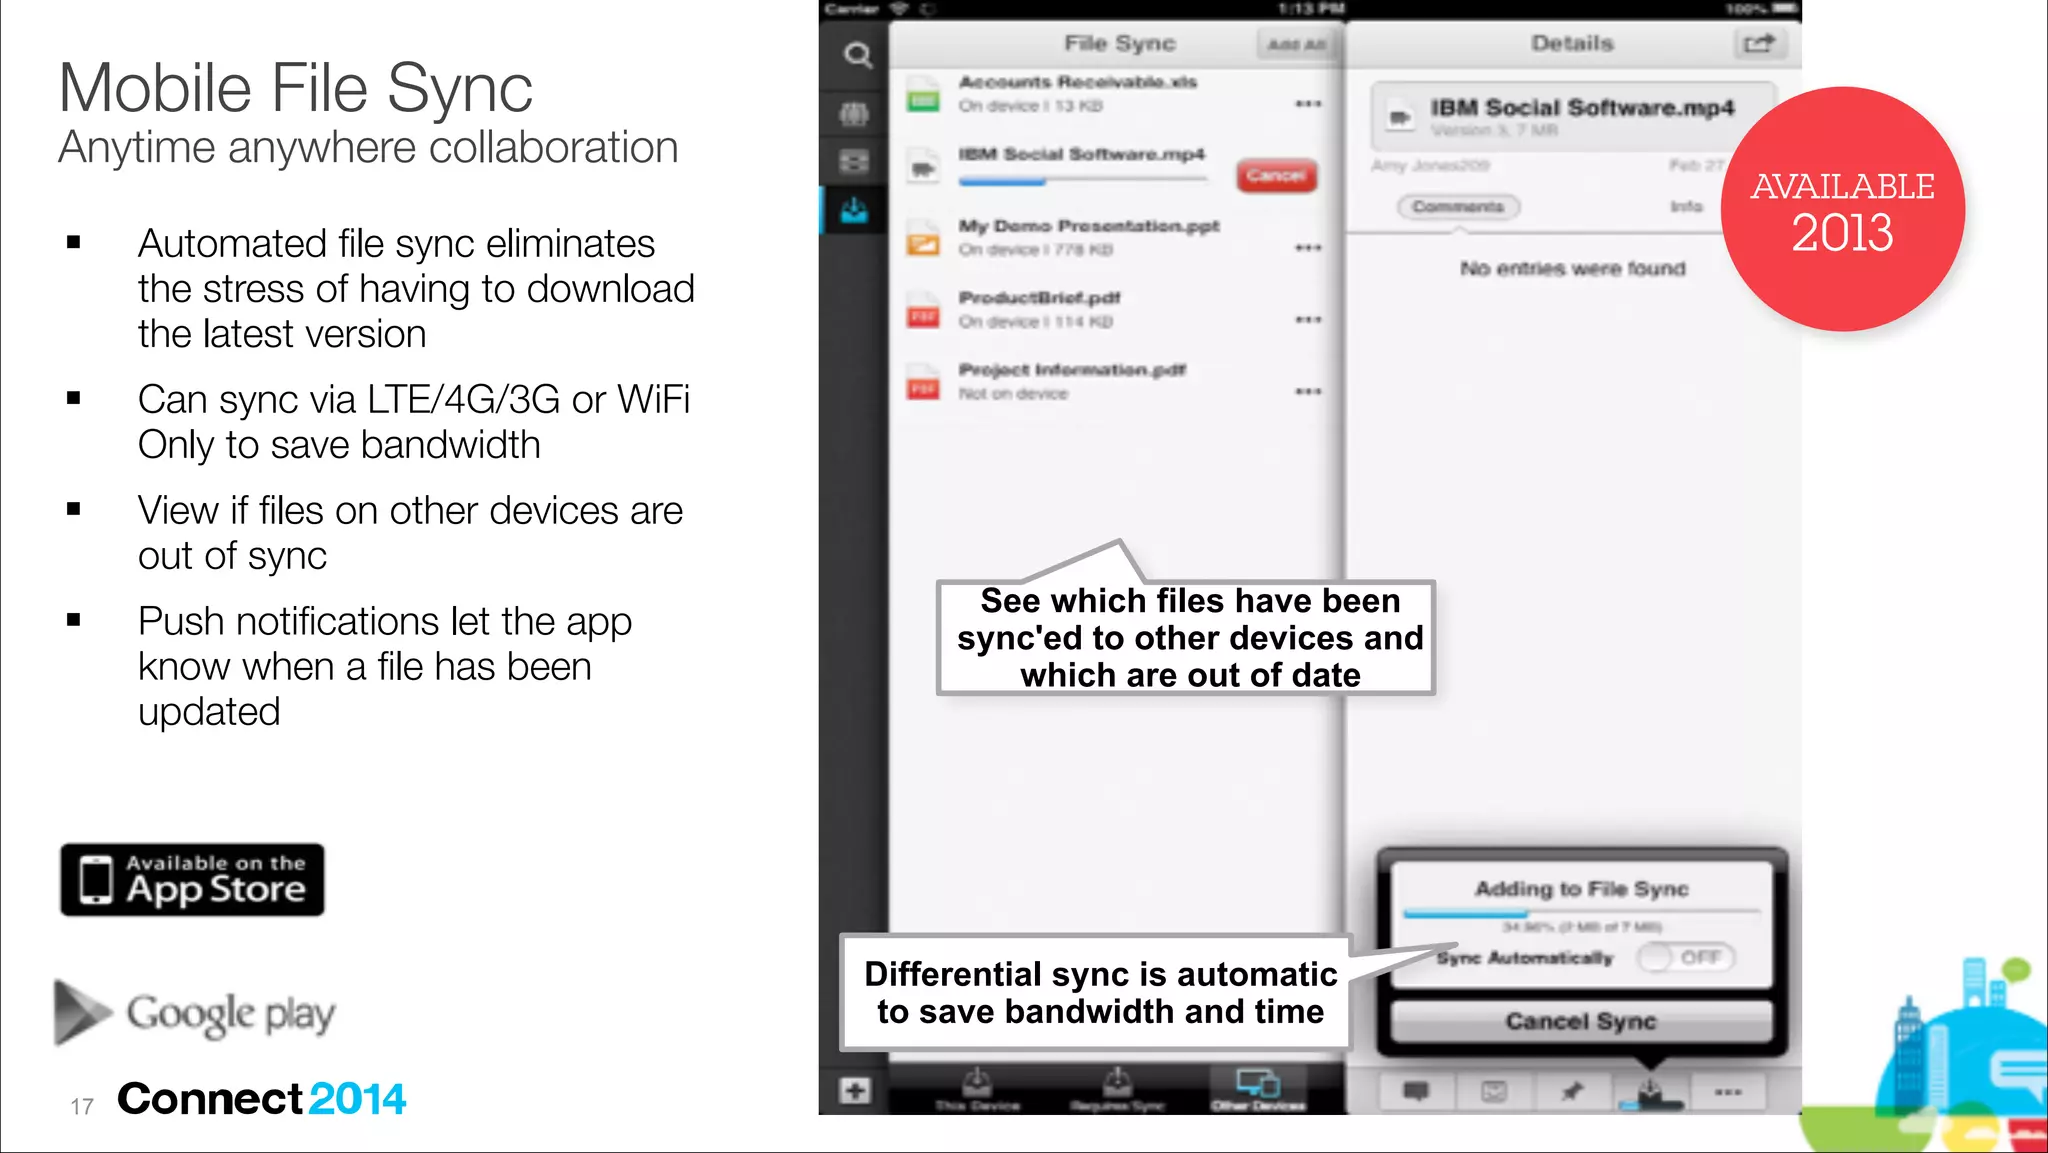Switch to the Comments tab
2048x1153 pixels.
pyautogui.click(x=1458, y=207)
